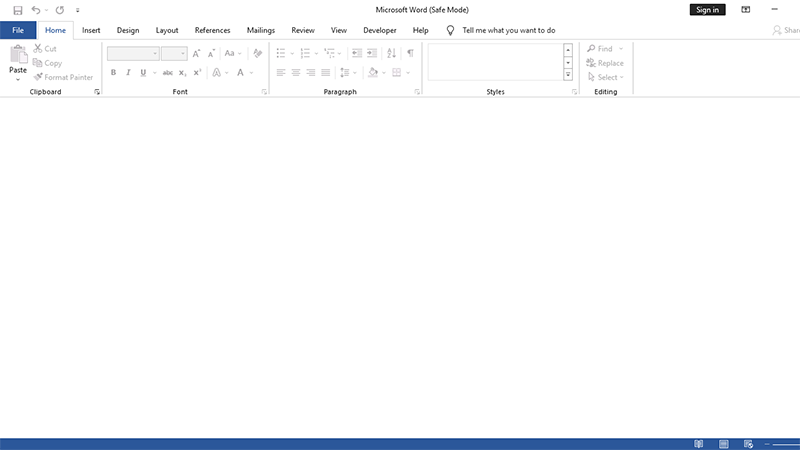Click the Format Painter button

click(x=63, y=77)
